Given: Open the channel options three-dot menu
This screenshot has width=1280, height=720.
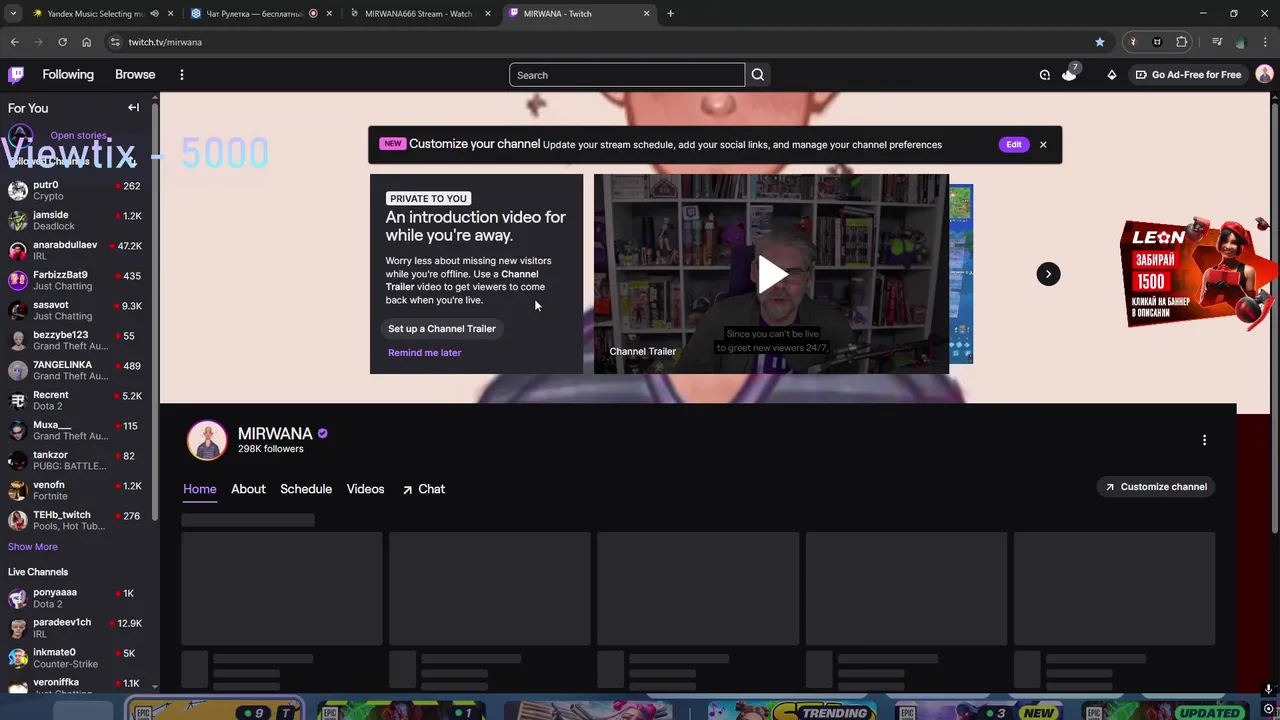Looking at the screenshot, I should 1204,440.
